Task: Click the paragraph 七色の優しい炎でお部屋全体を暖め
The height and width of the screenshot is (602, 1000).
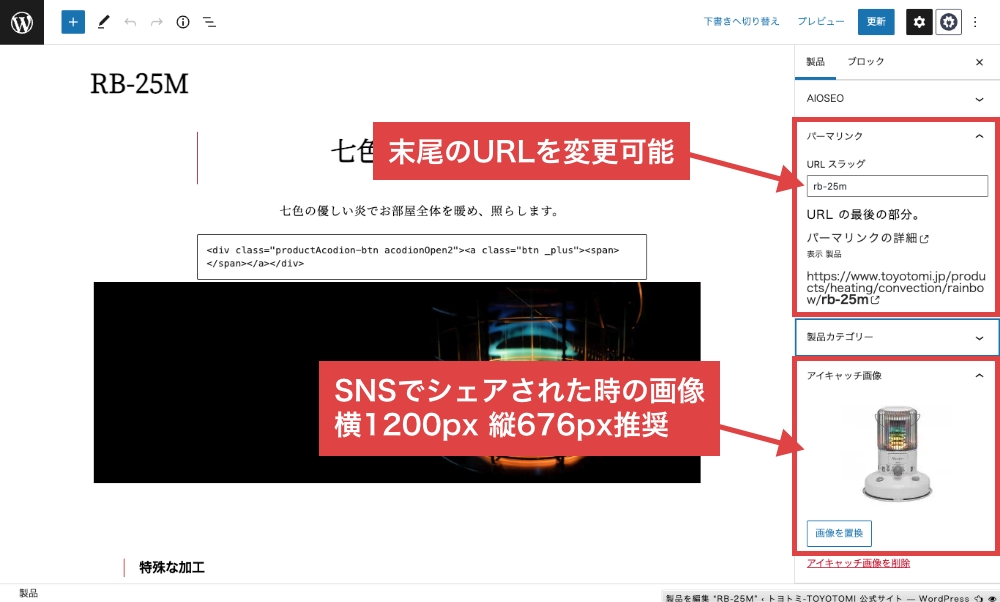Action: [x=419, y=211]
